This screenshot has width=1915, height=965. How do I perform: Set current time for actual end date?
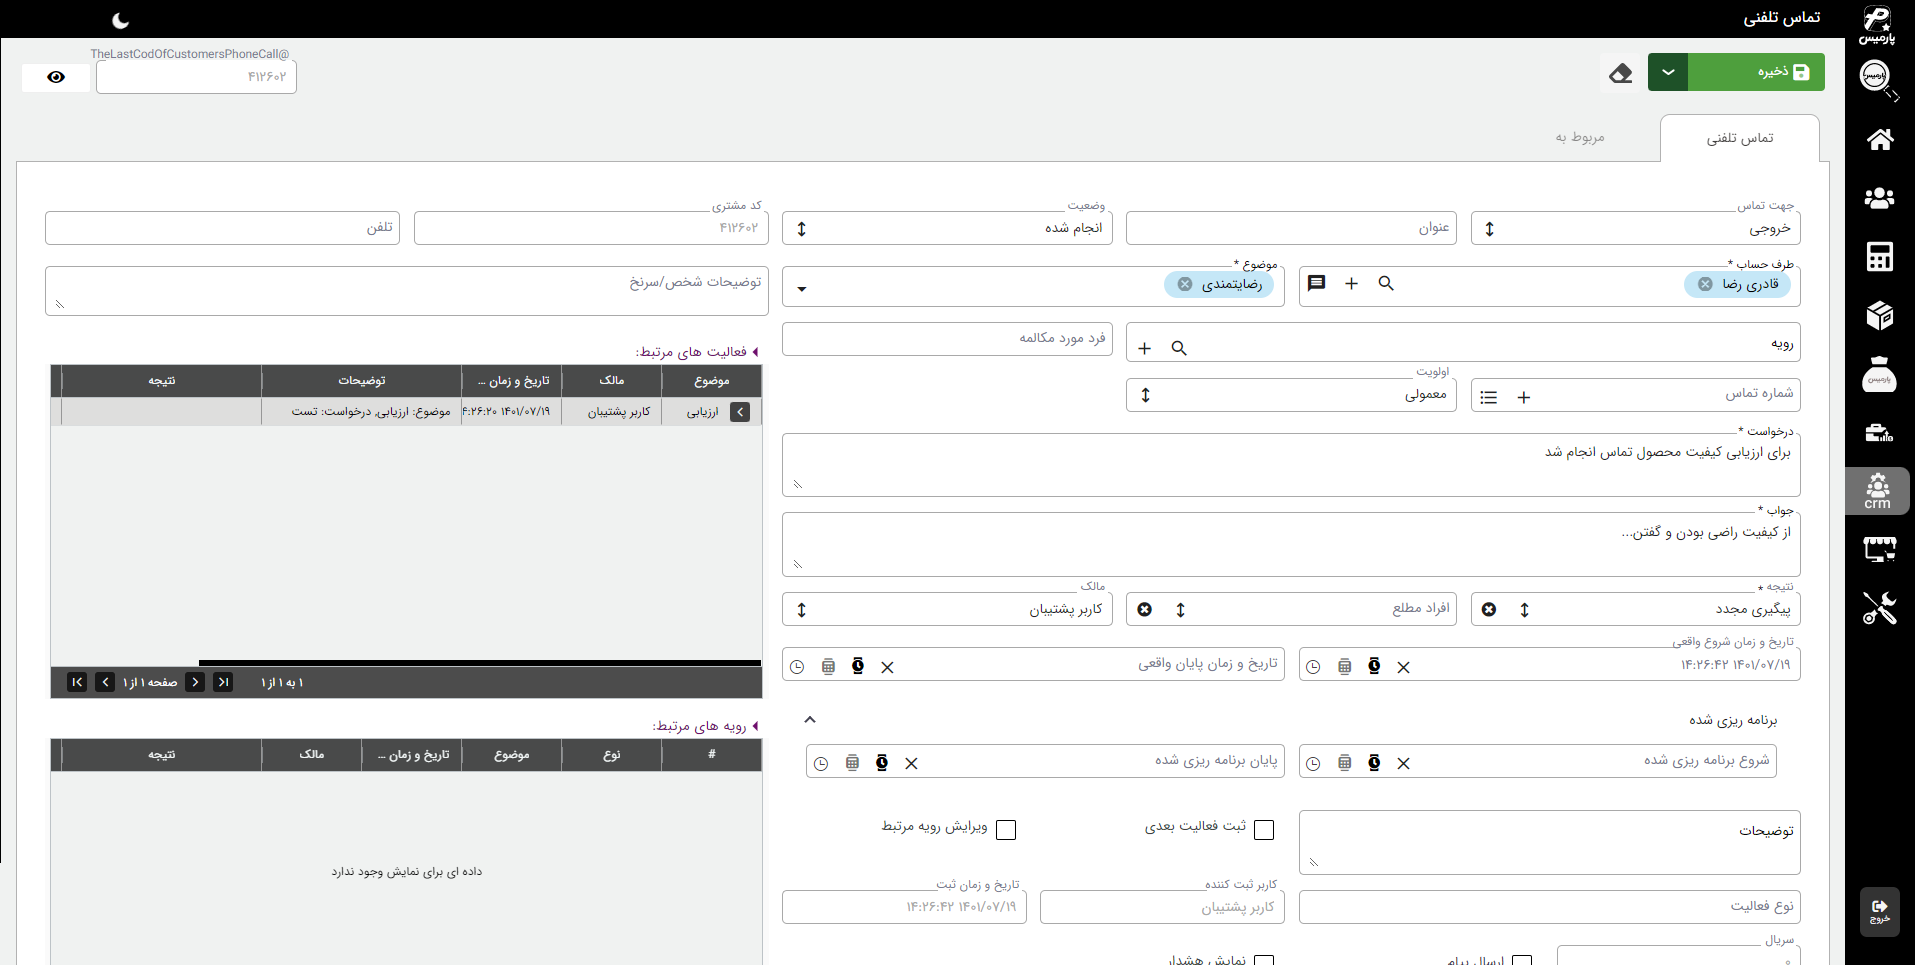point(858,667)
